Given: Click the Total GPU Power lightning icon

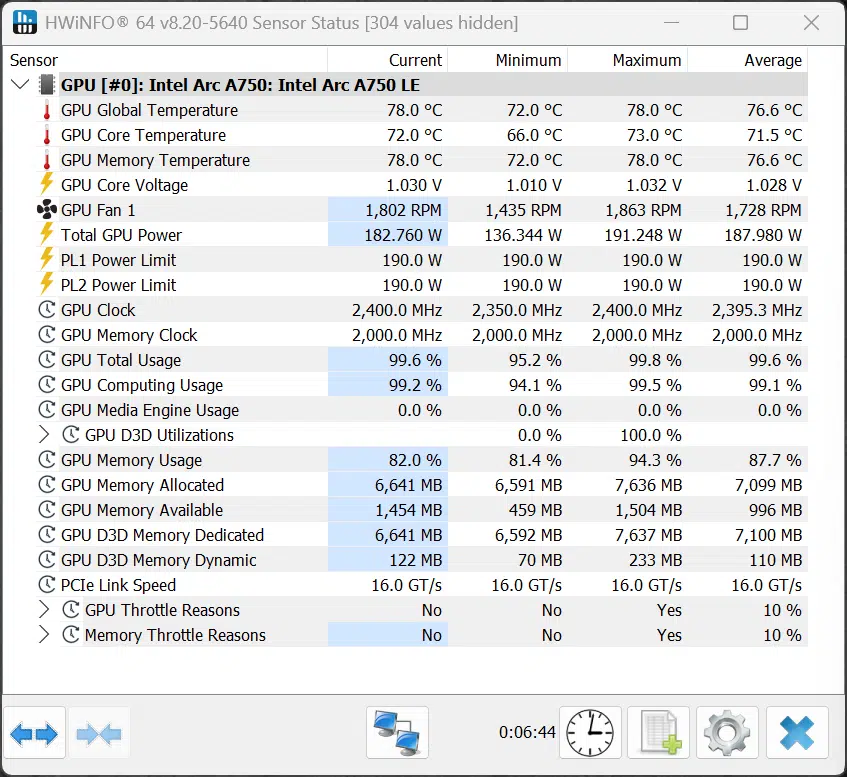Looking at the screenshot, I should (47, 234).
